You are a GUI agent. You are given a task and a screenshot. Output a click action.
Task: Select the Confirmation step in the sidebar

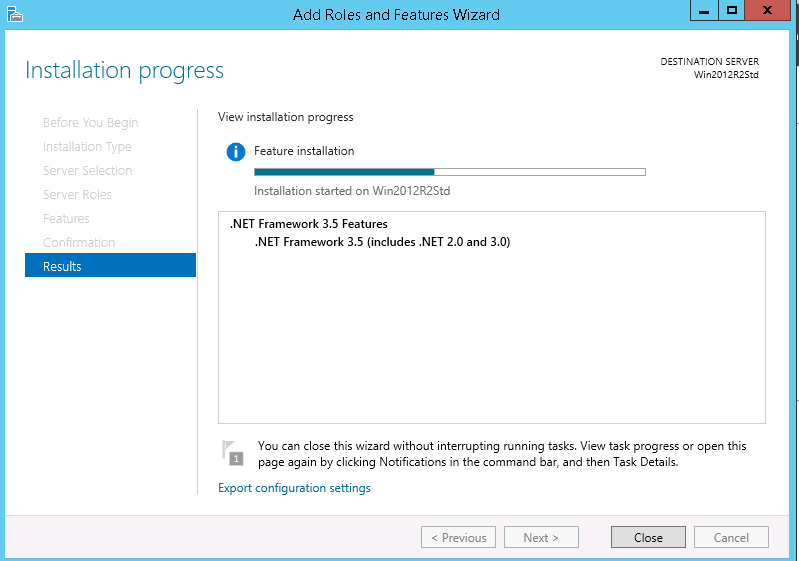79,243
